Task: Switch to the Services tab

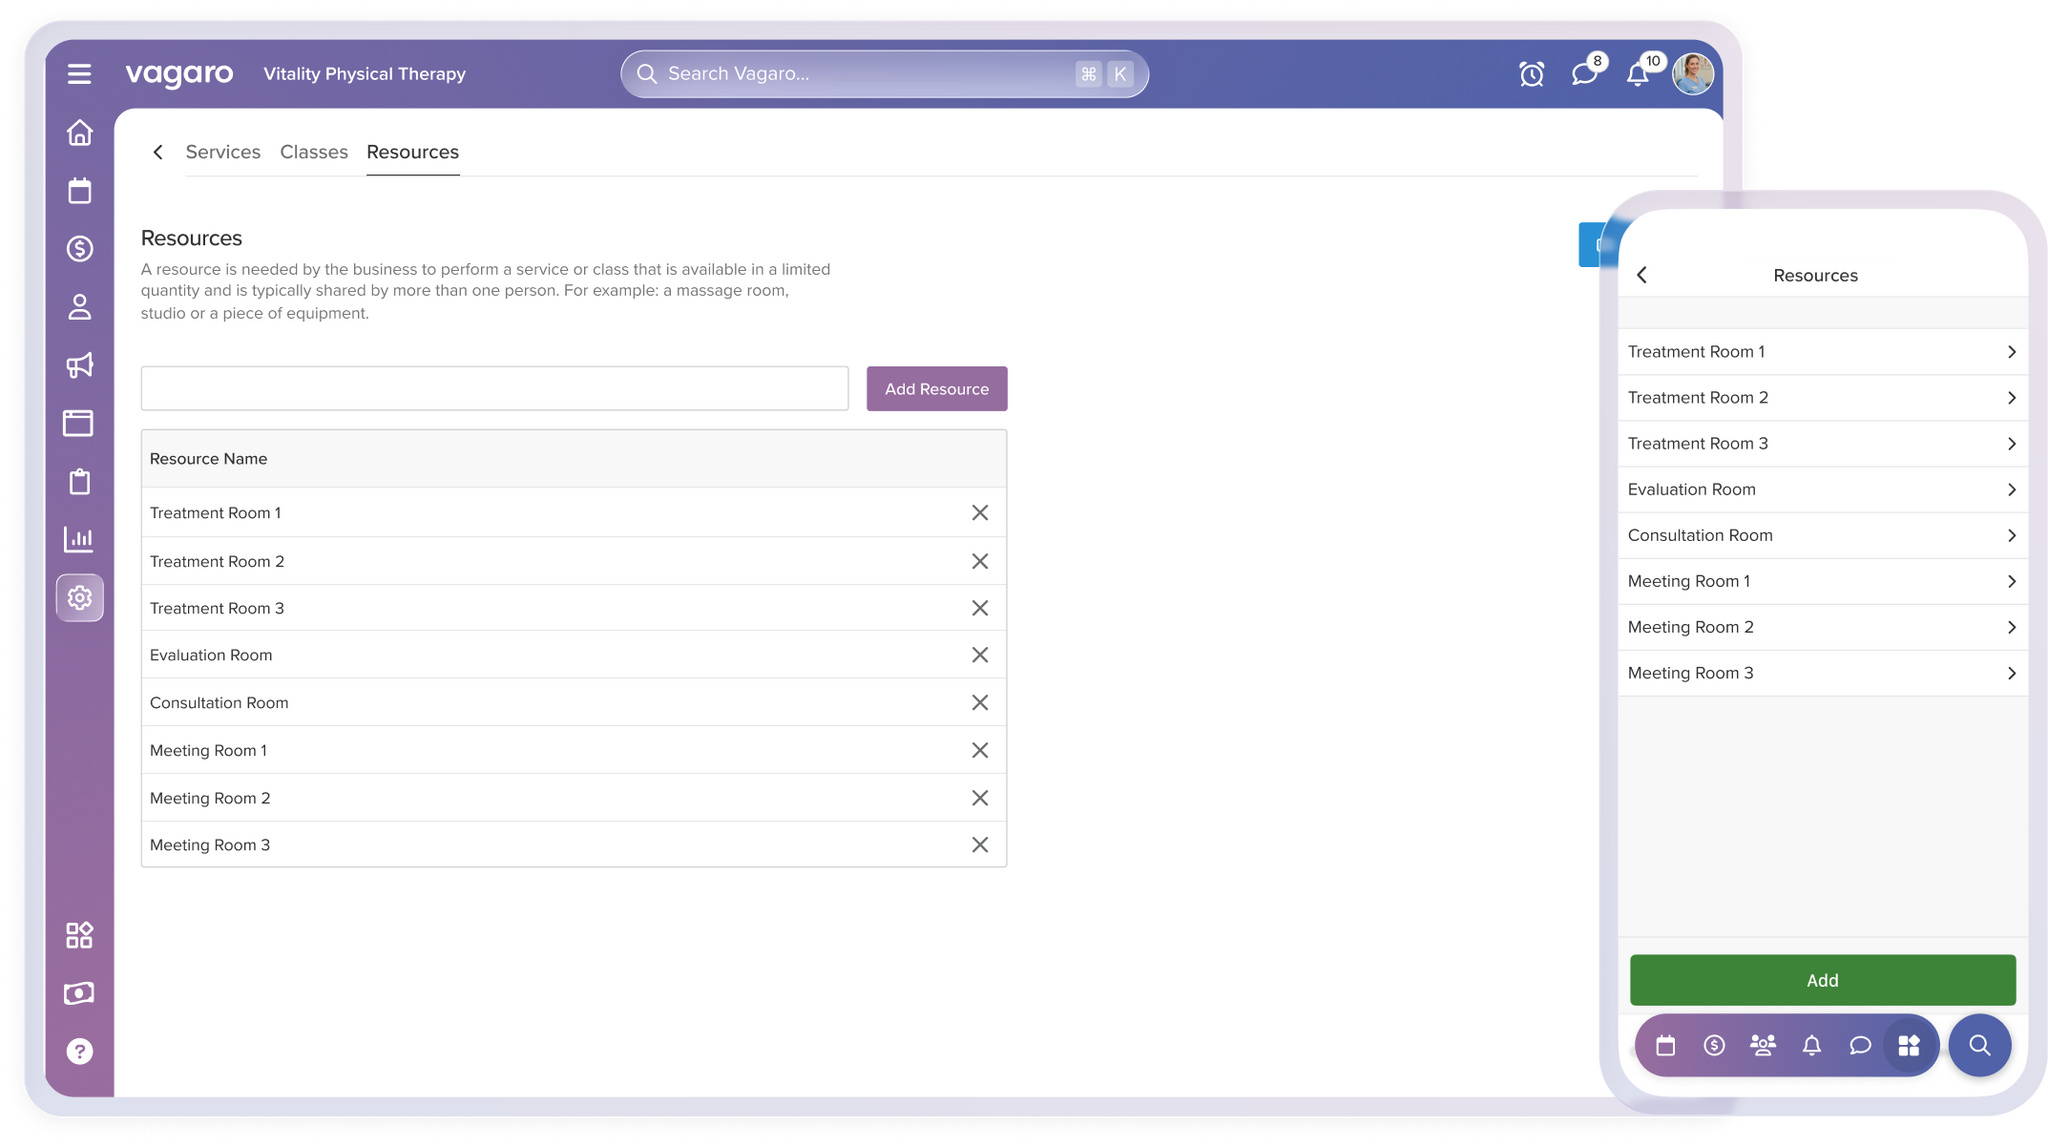Action: click(223, 152)
